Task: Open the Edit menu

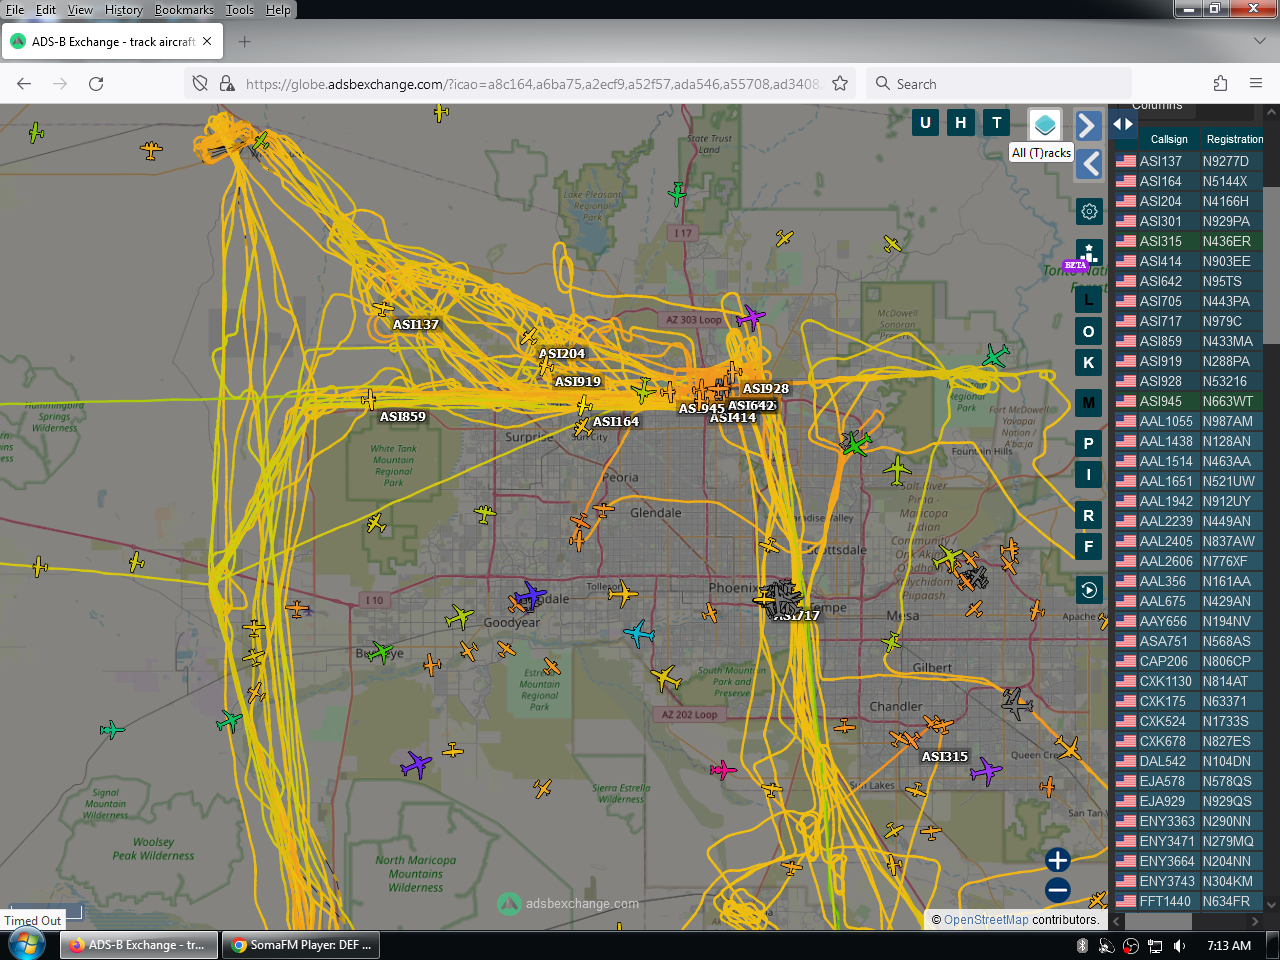Action: [x=46, y=10]
